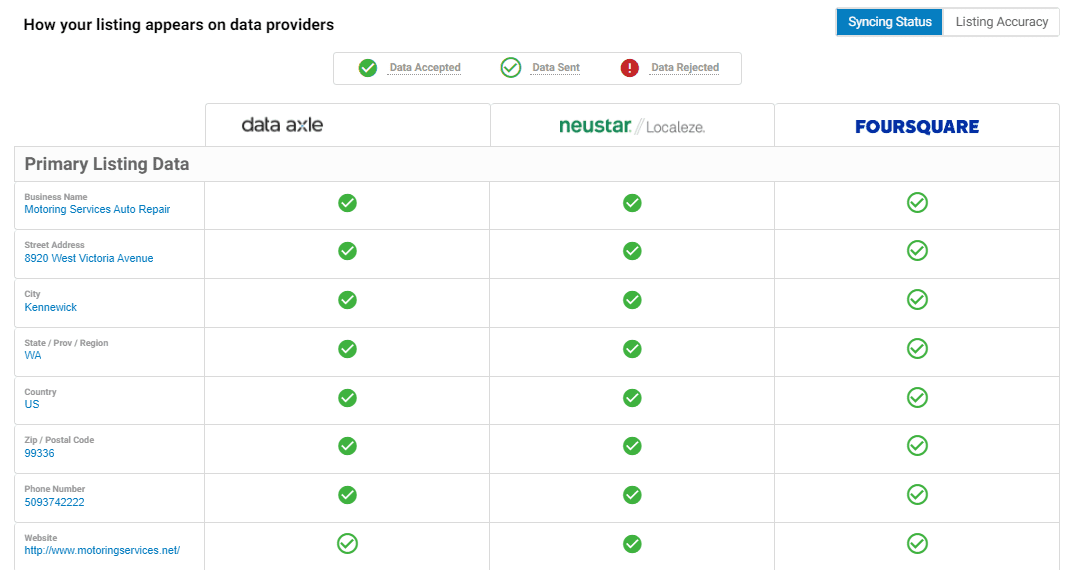1073x570 pixels.
Task: Click the red Data Rejected legend icon
Action: point(630,68)
